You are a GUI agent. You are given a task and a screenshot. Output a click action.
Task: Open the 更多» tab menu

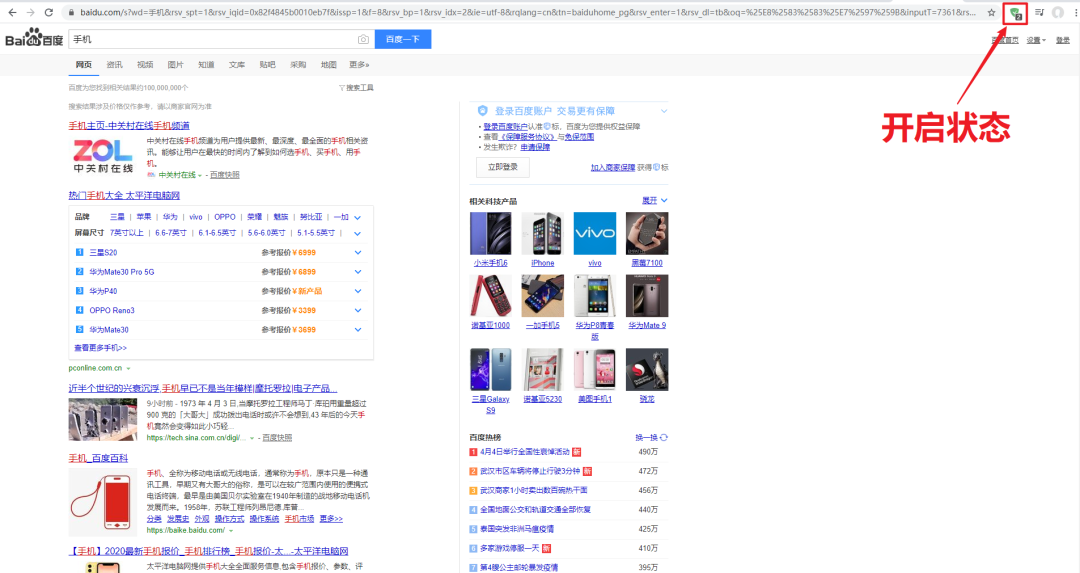point(359,65)
